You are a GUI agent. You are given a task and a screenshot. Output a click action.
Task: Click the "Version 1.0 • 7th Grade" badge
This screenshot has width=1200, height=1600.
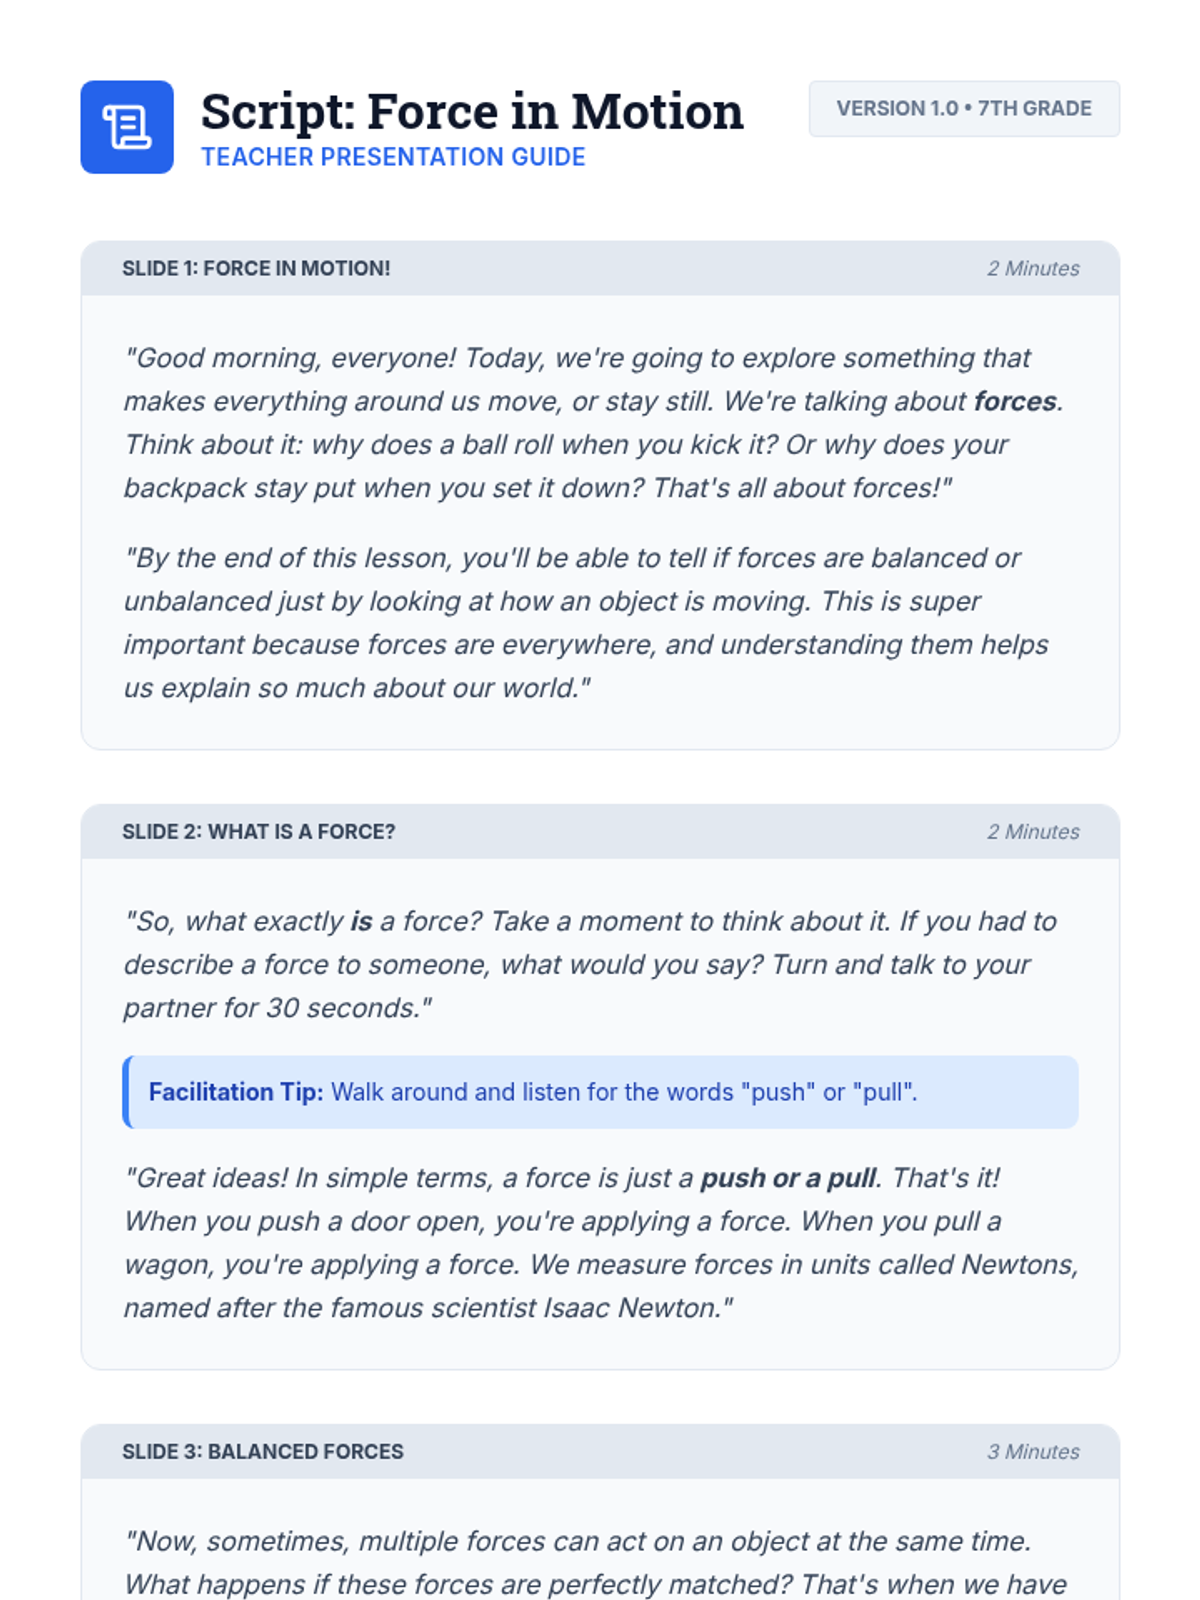coord(963,109)
